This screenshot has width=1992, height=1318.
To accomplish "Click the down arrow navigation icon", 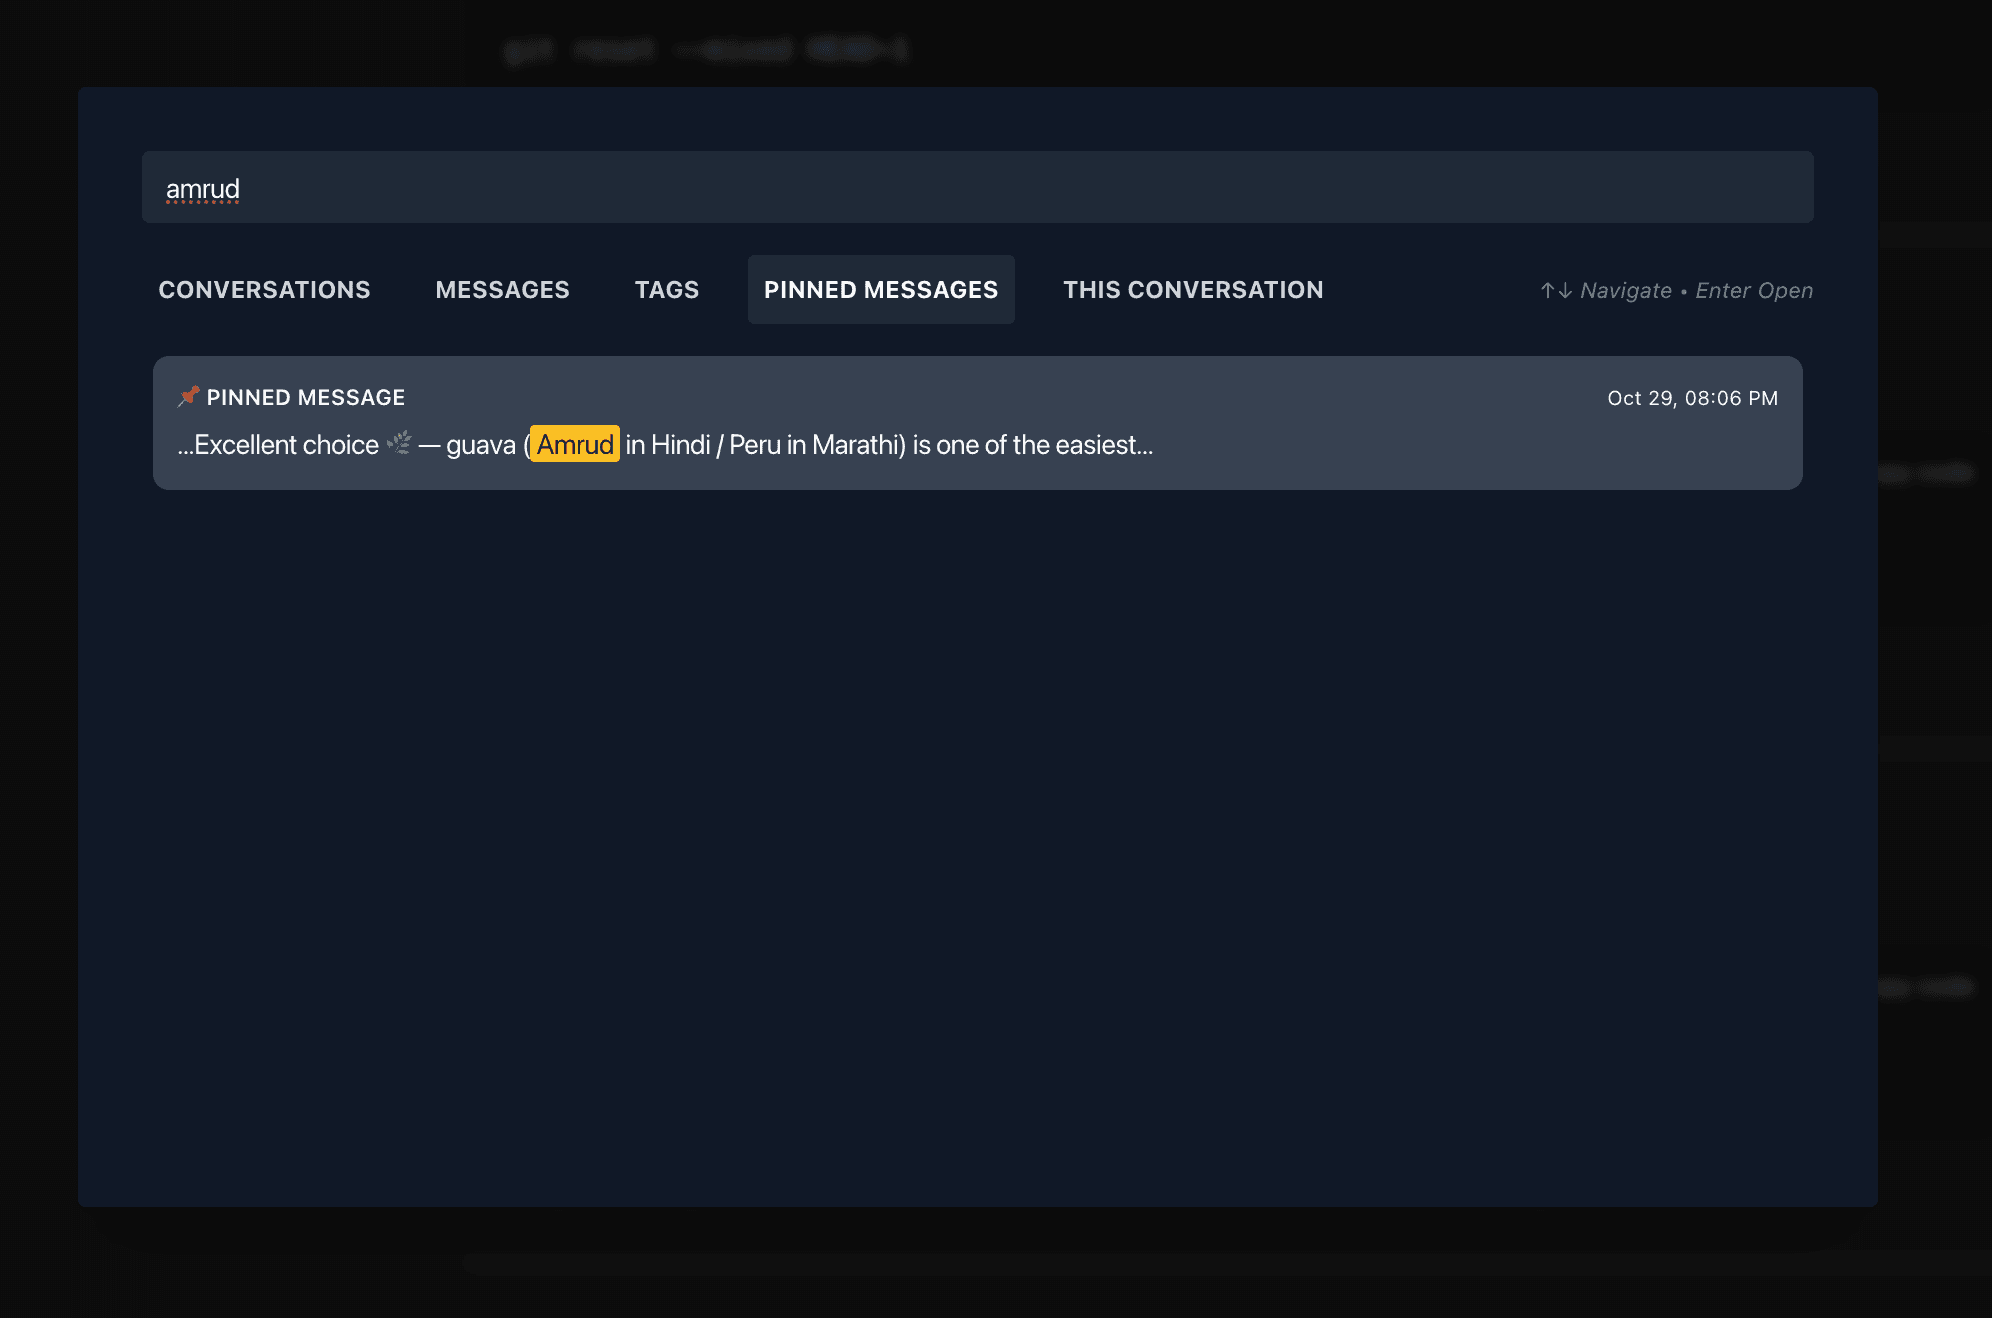I will pyautogui.click(x=1564, y=290).
